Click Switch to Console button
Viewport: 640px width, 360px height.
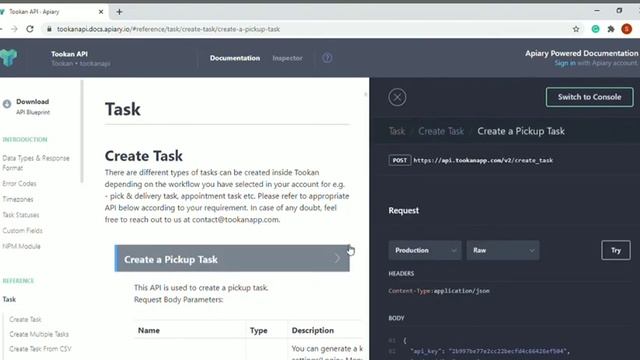589,97
